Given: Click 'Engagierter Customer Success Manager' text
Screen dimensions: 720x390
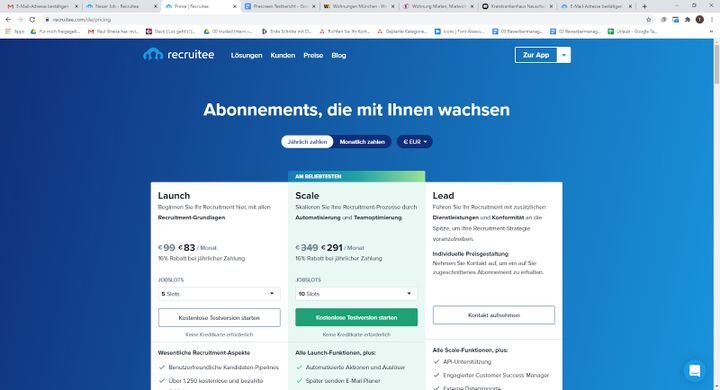Looking at the screenshot, I should click(x=496, y=375).
